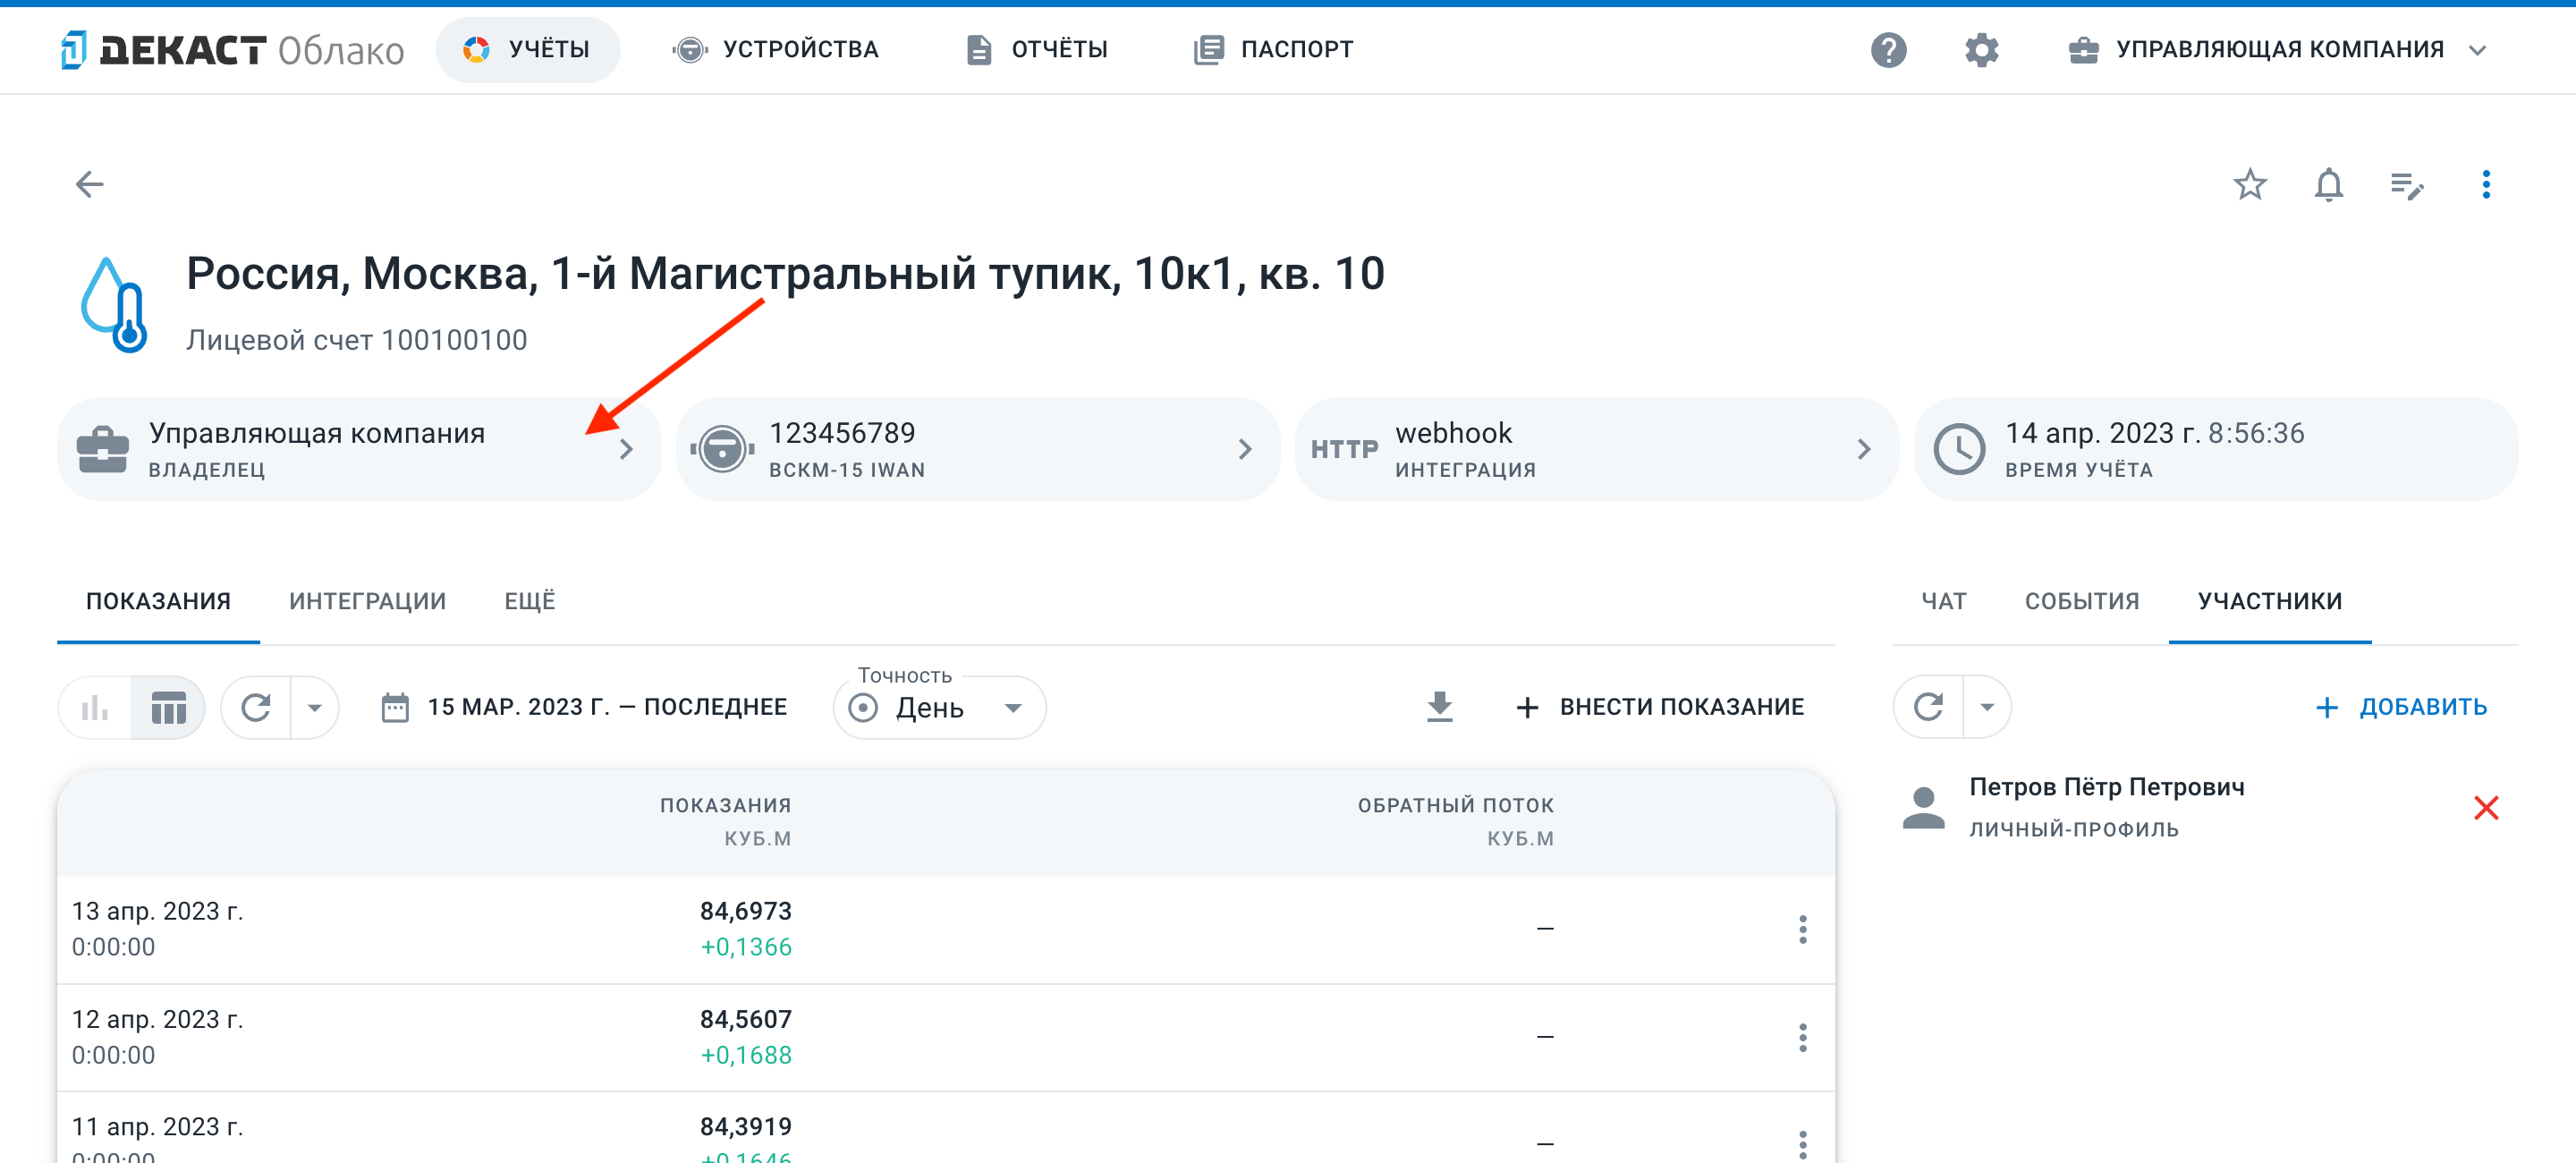Click the water drop thermometer icon
The image size is (2576, 1163).
point(114,305)
